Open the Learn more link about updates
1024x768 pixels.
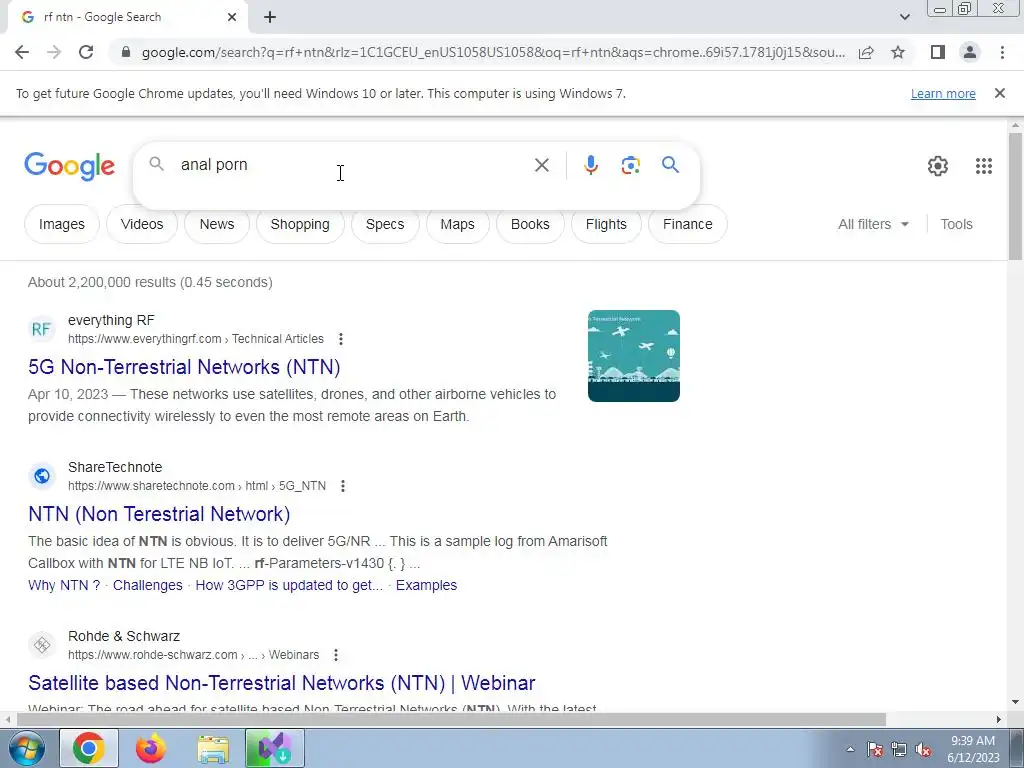click(x=943, y=94)
